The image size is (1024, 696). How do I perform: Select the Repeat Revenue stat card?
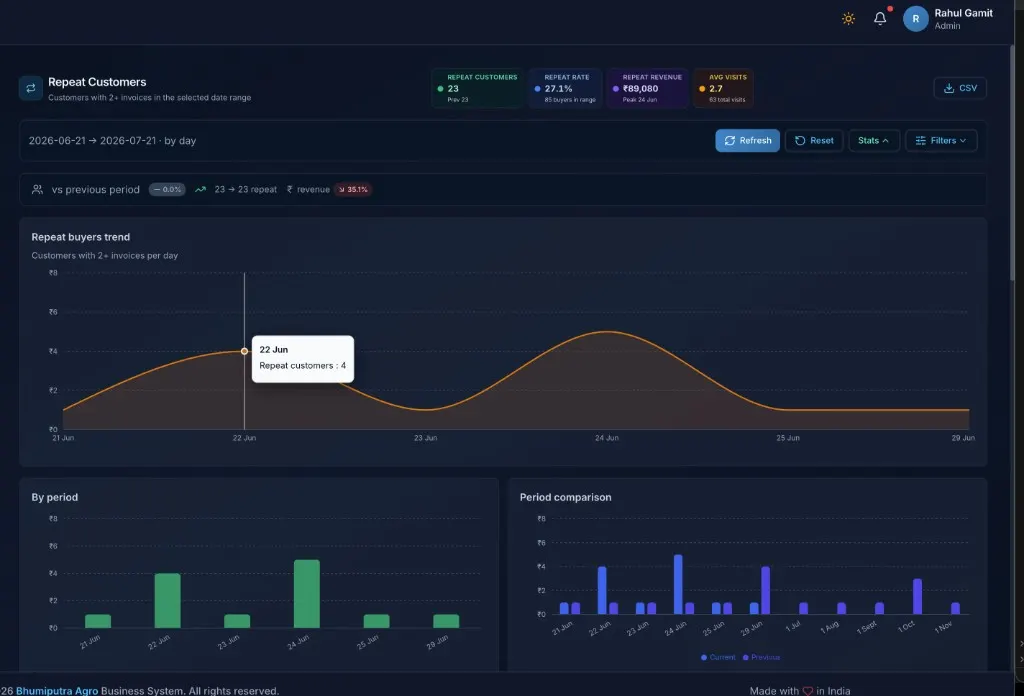click(647, 88)
